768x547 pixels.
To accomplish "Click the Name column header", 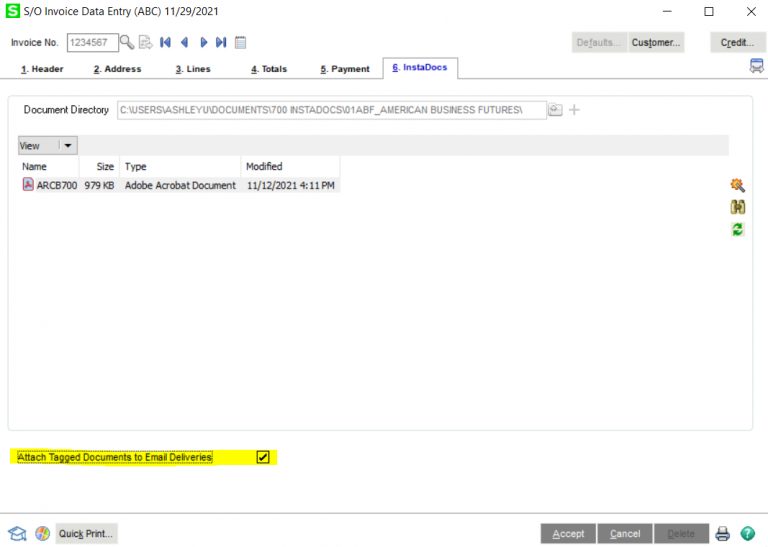I will pyautogui.click(x=35, y=166).
